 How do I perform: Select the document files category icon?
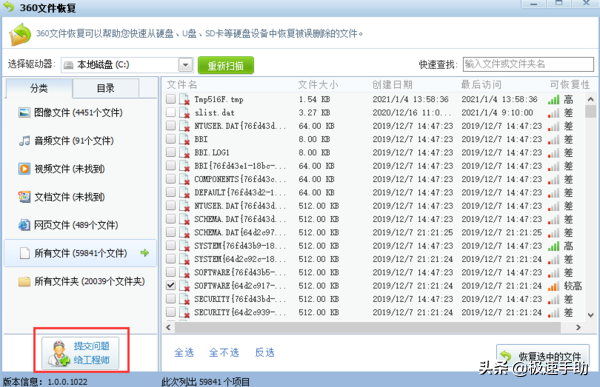(x=24, y=197)
